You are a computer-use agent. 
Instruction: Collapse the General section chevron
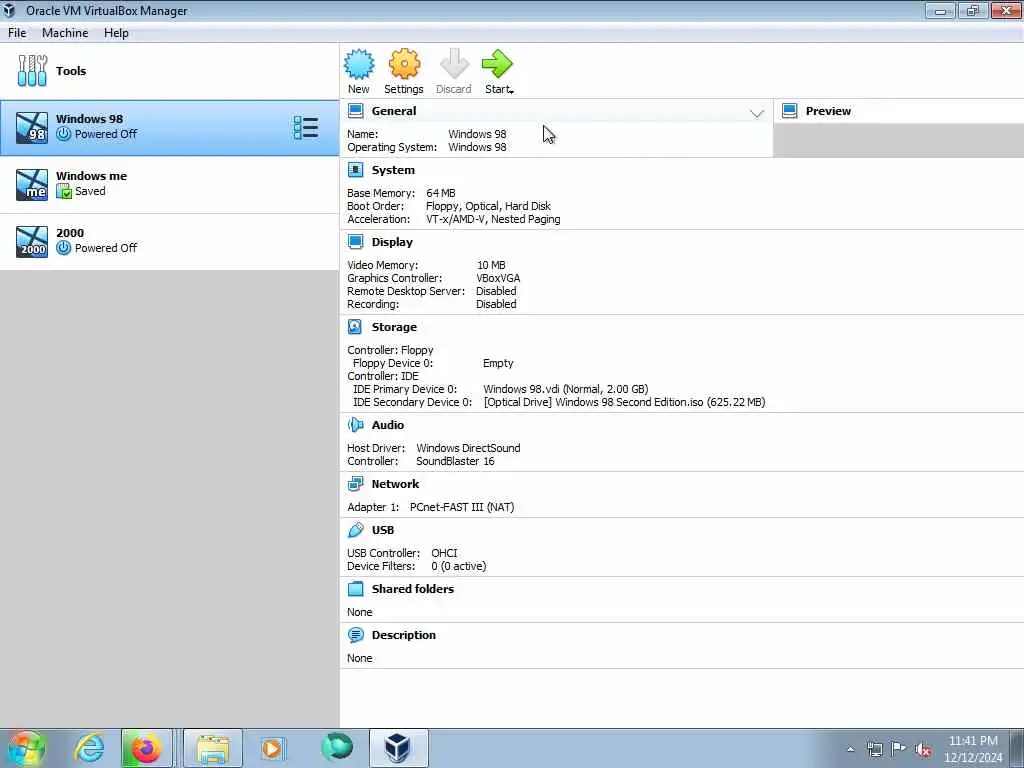[x=756, y=113]
